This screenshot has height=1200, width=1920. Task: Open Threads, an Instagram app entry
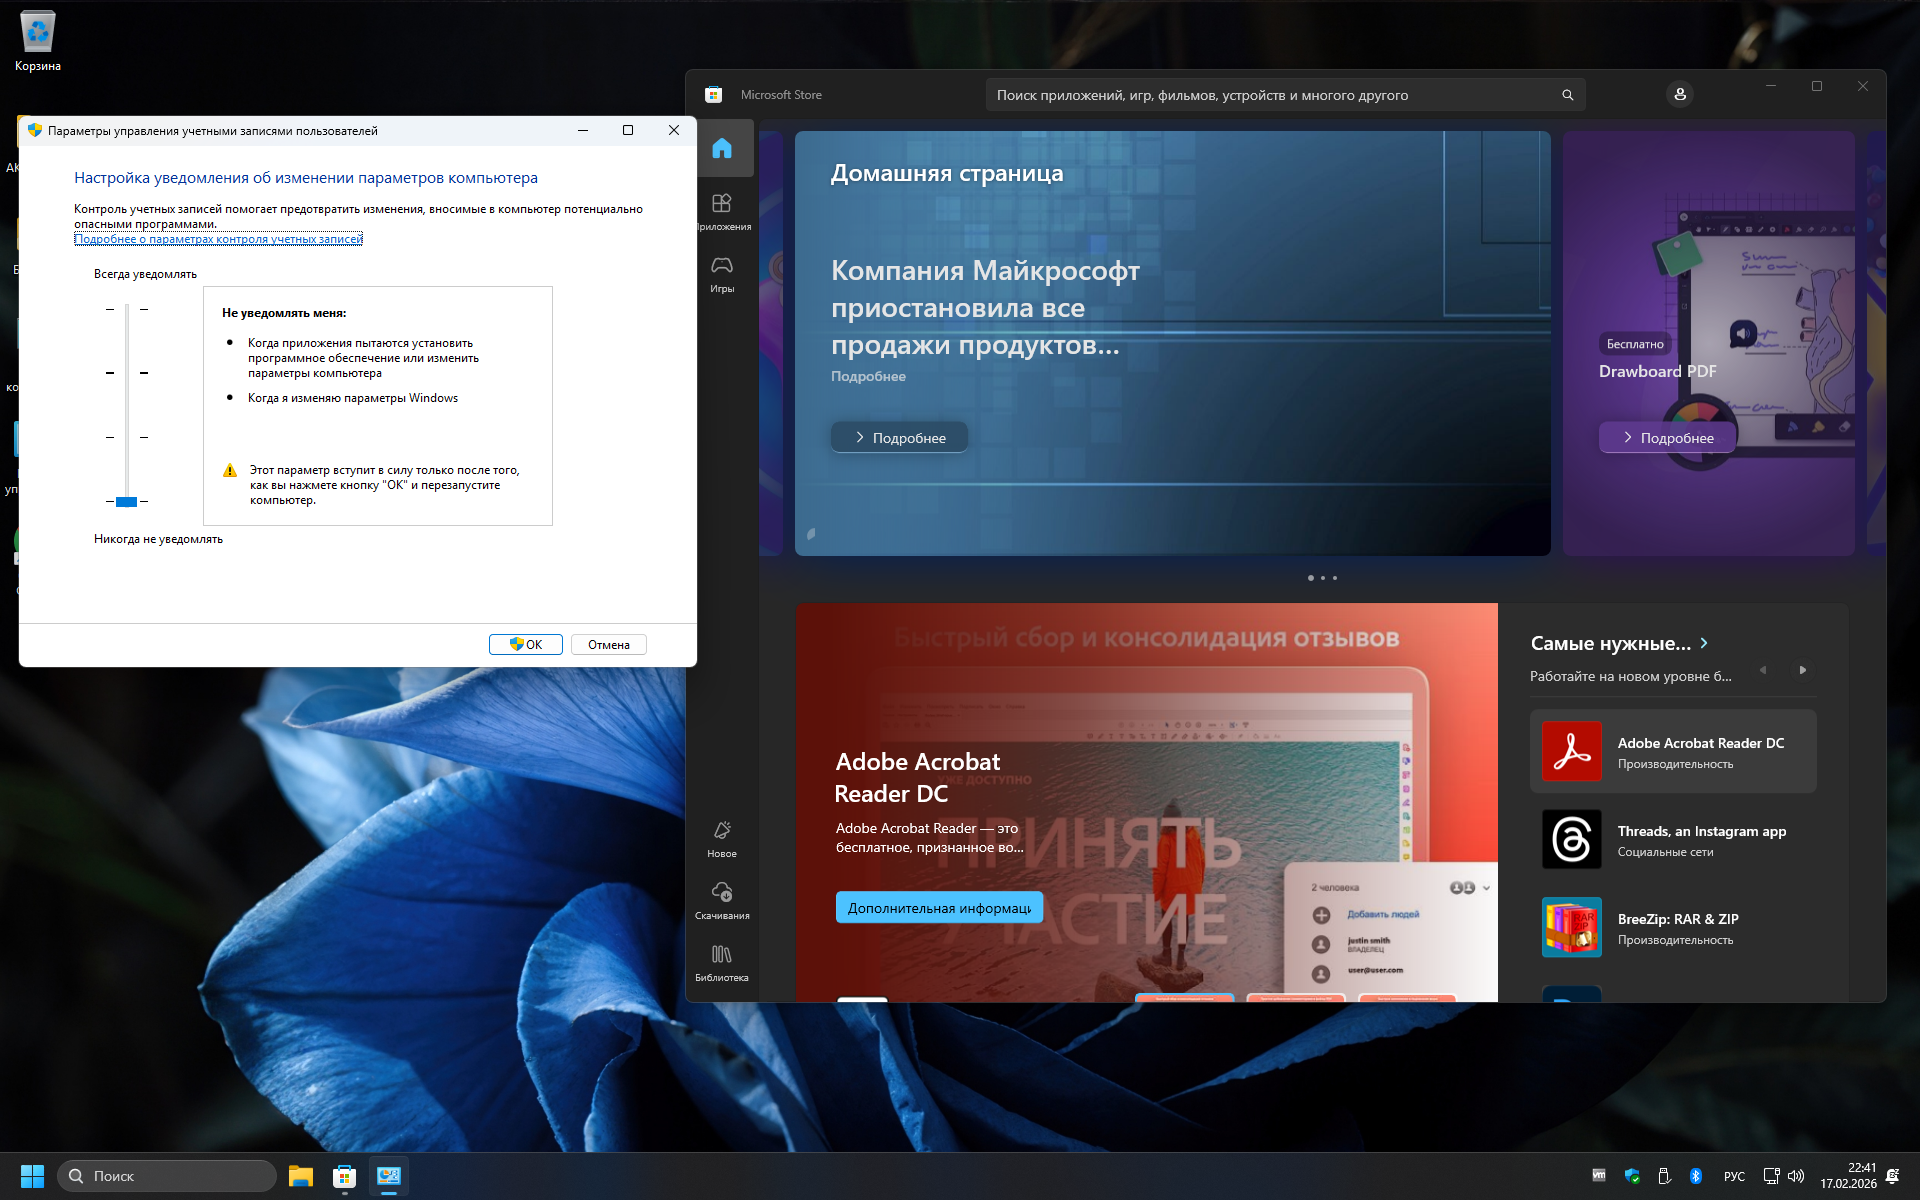pos(1672,840)
